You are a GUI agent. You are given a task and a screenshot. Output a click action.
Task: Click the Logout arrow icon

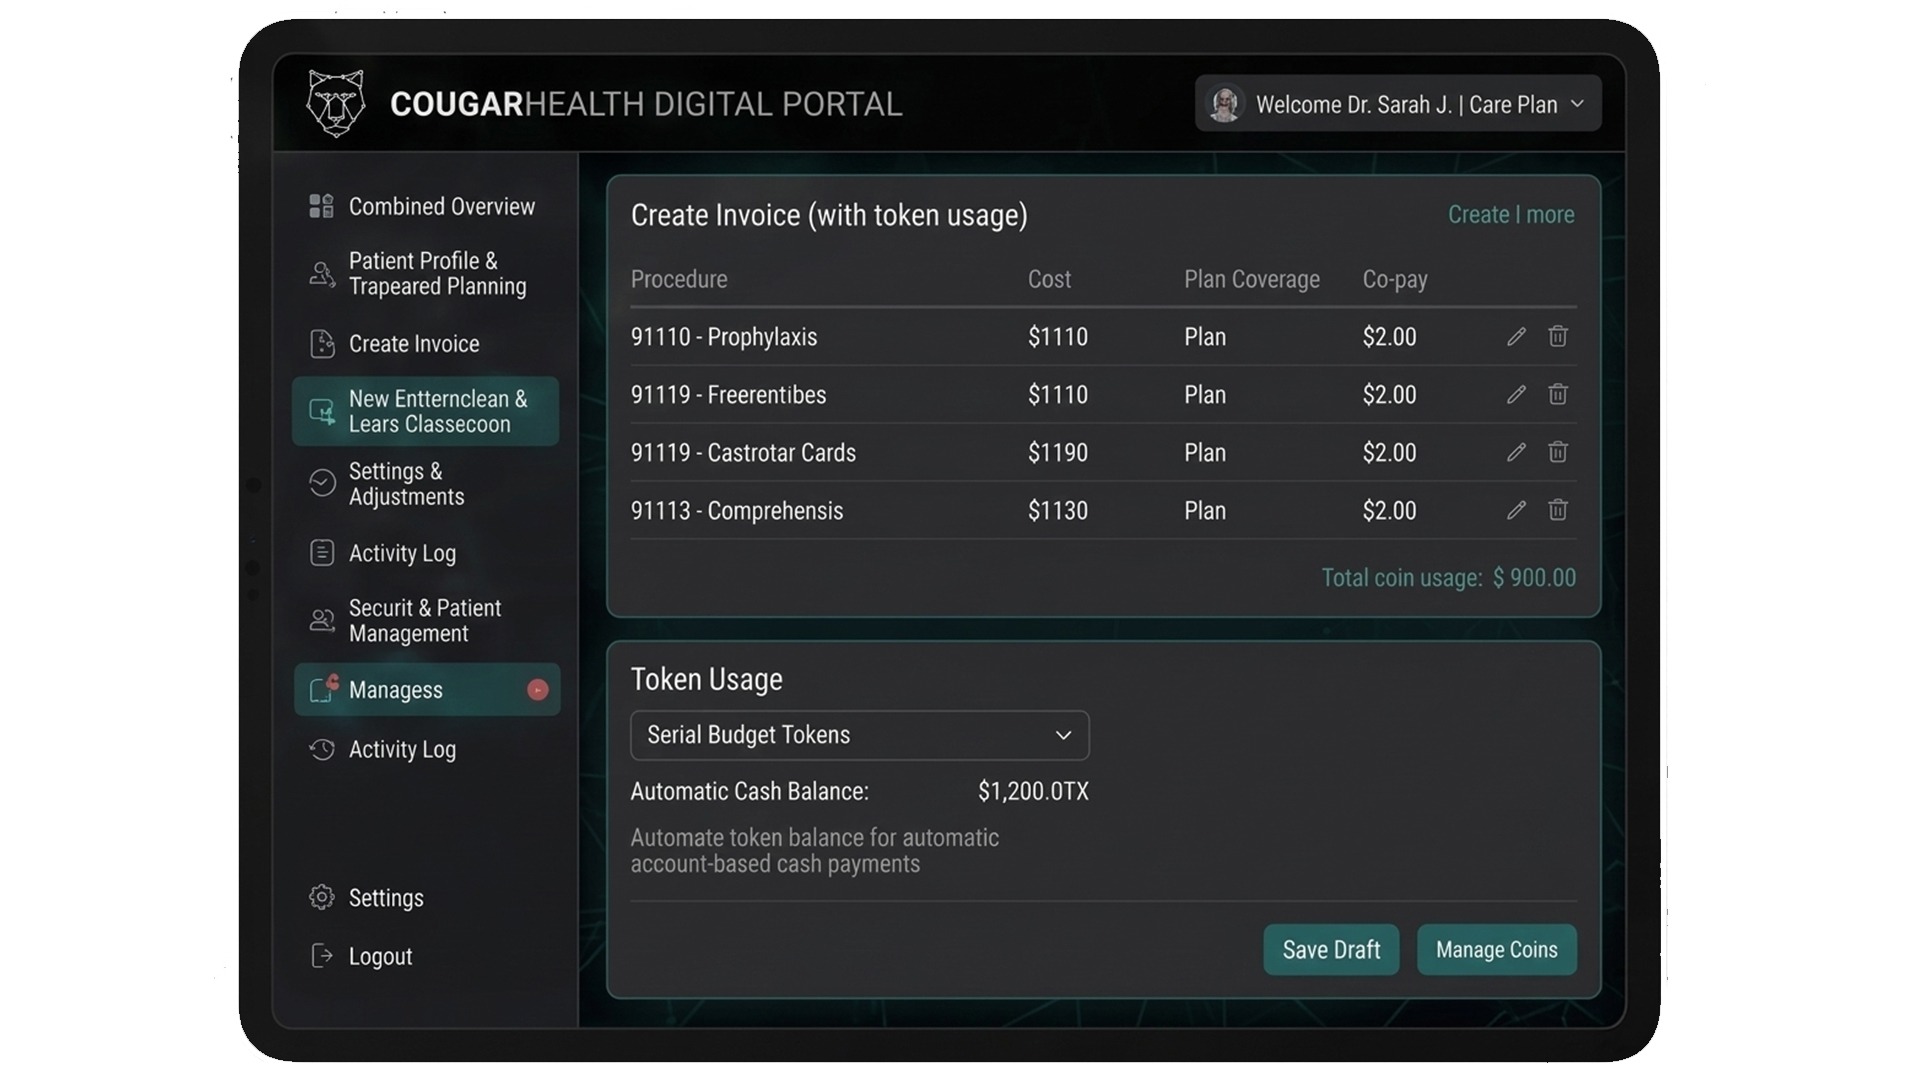pos(321,956)
